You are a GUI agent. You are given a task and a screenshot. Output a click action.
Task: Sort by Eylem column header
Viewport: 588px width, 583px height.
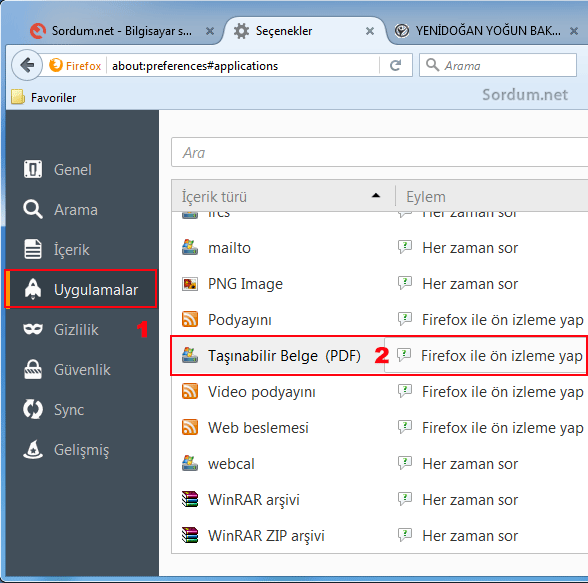[492, 196]
